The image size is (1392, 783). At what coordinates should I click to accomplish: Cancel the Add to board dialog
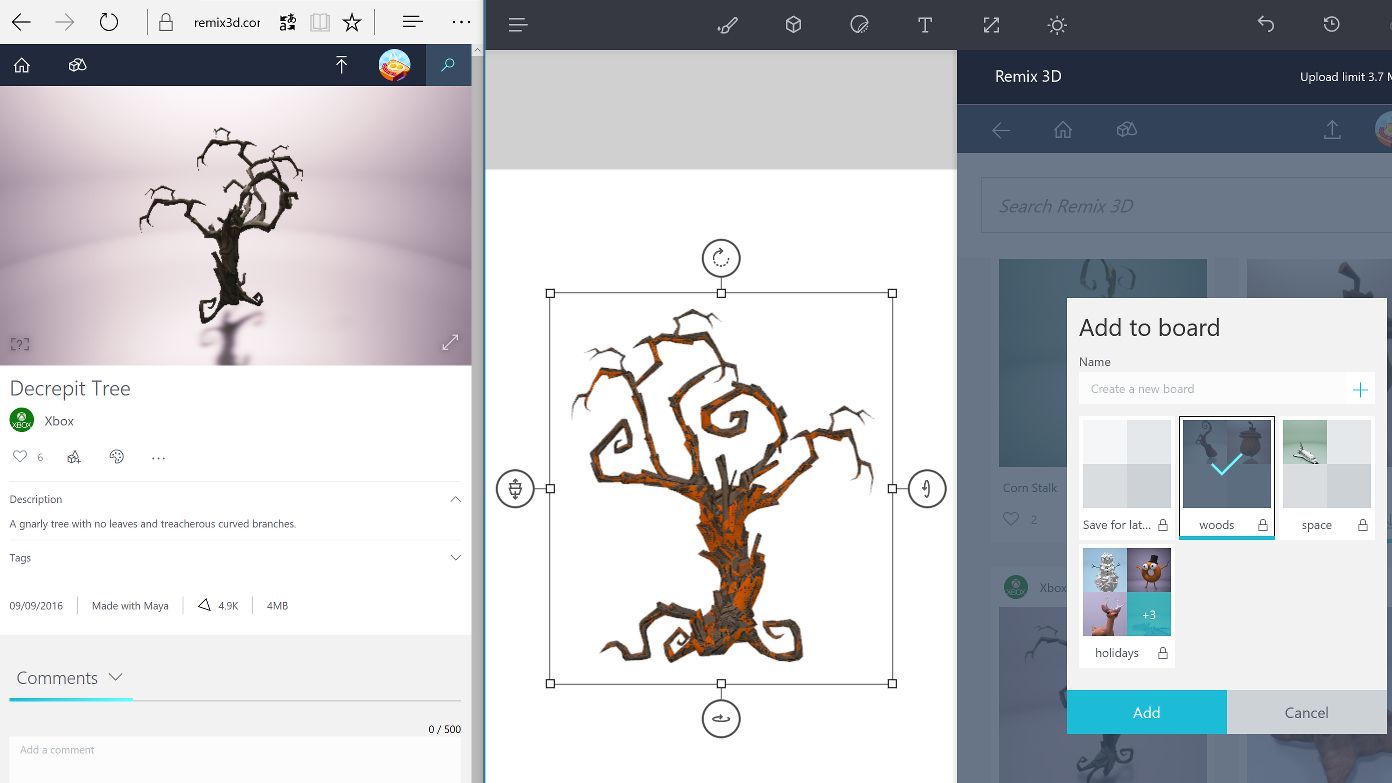[1306, 712]
